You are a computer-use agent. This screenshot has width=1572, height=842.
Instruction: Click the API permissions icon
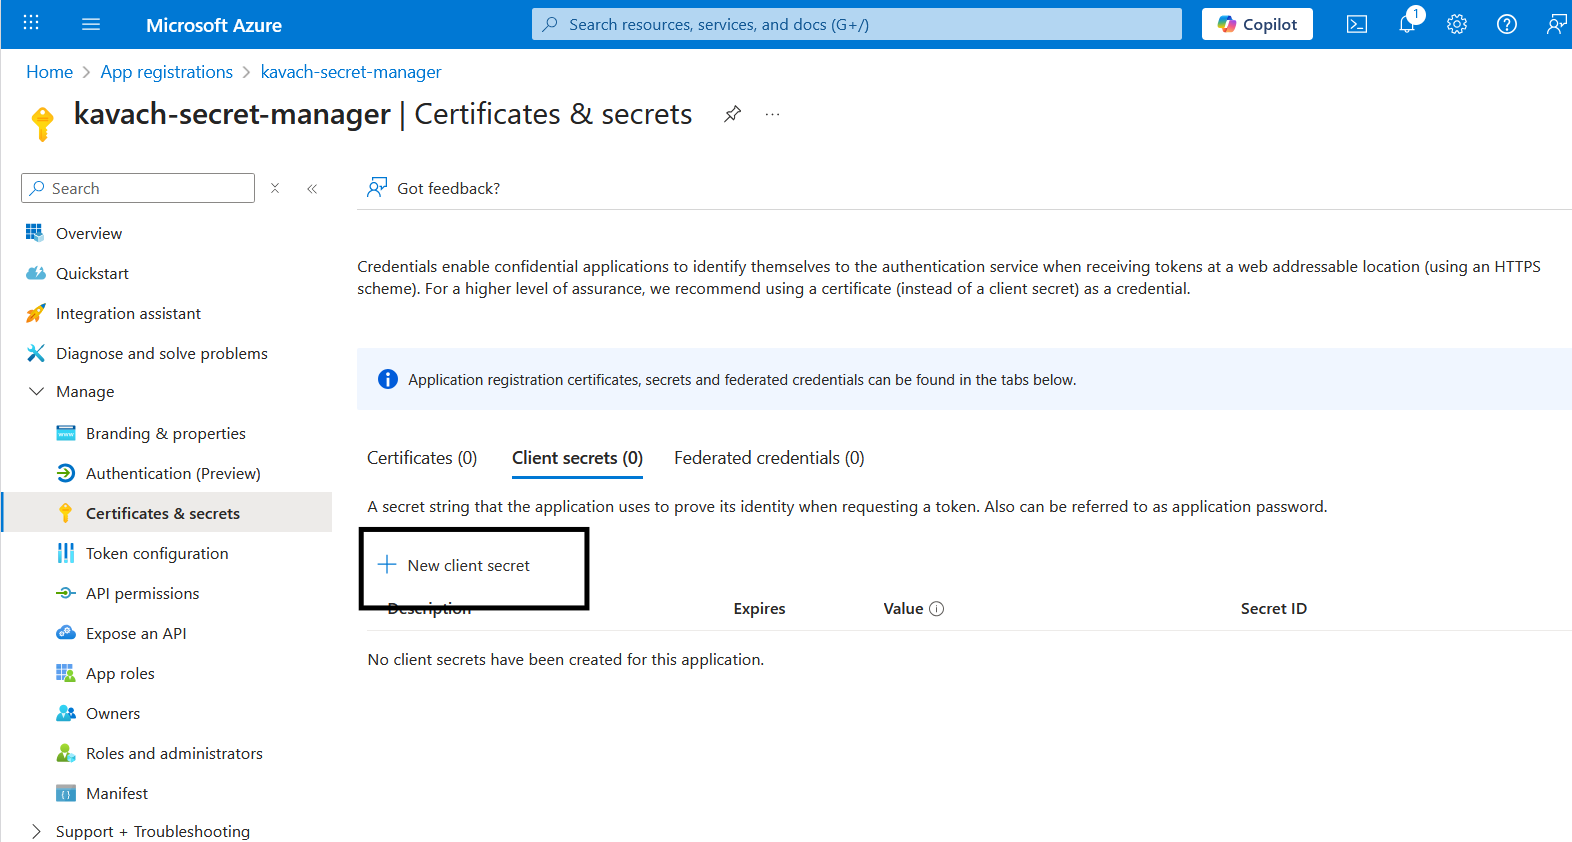[x=66, y=593]
